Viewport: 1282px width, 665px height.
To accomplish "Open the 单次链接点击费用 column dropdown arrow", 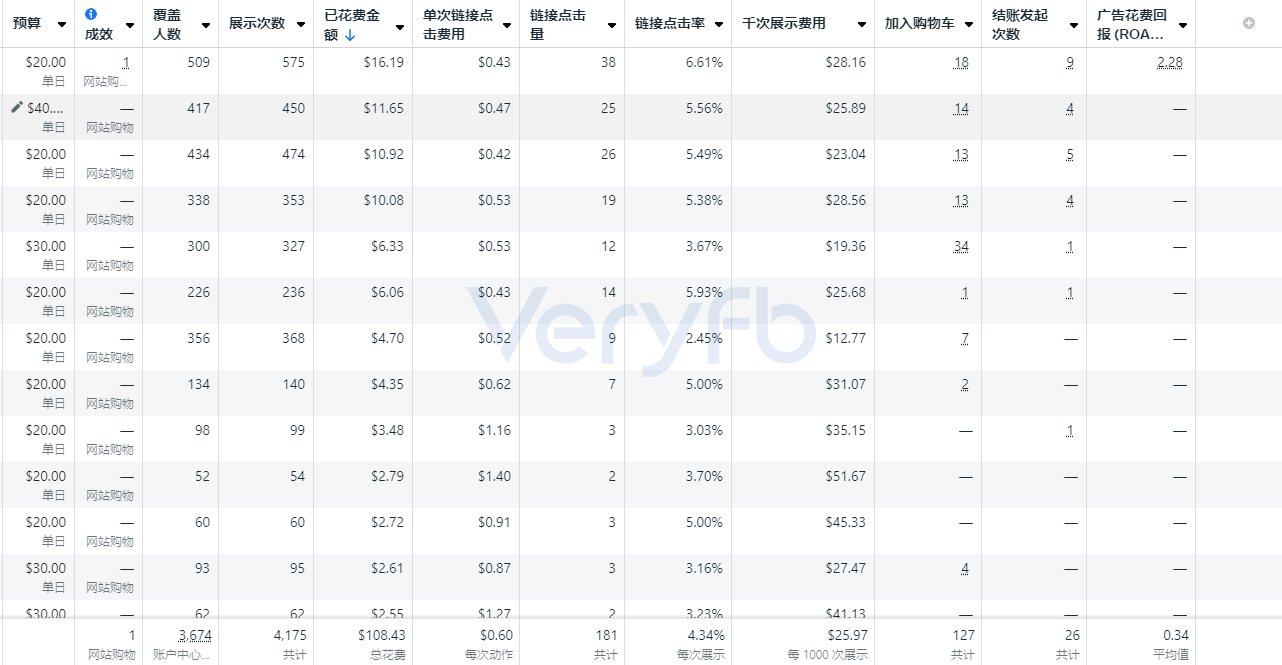I will (507, 25).
